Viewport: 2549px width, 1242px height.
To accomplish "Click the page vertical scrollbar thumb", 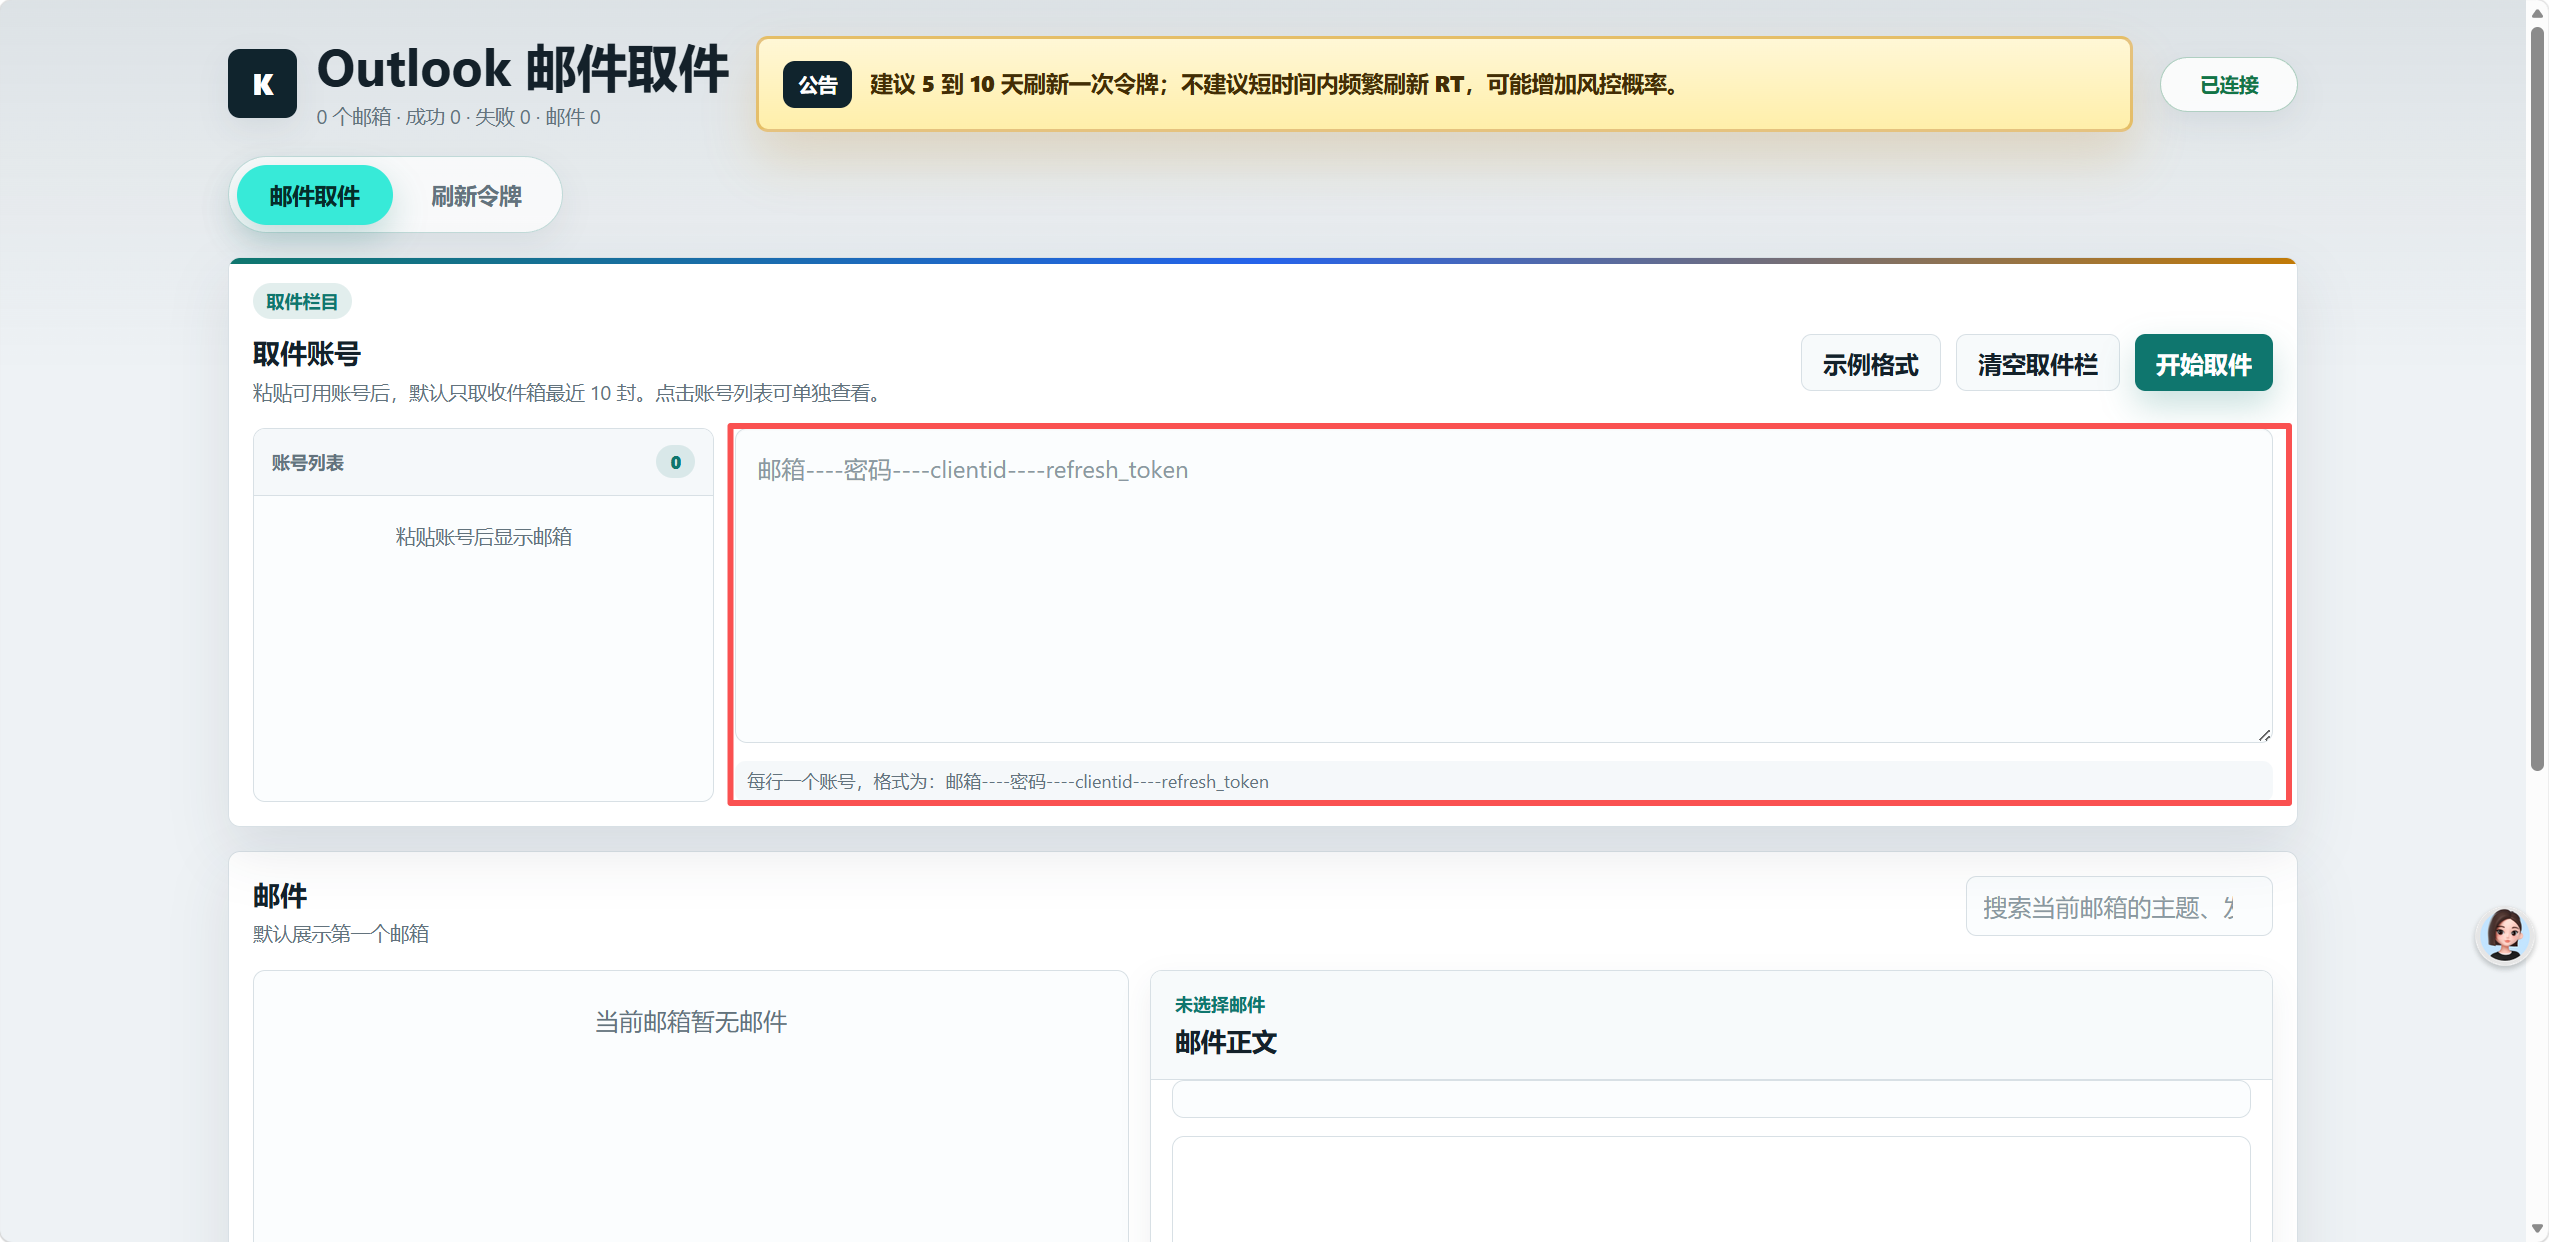I will point(2537,398).
